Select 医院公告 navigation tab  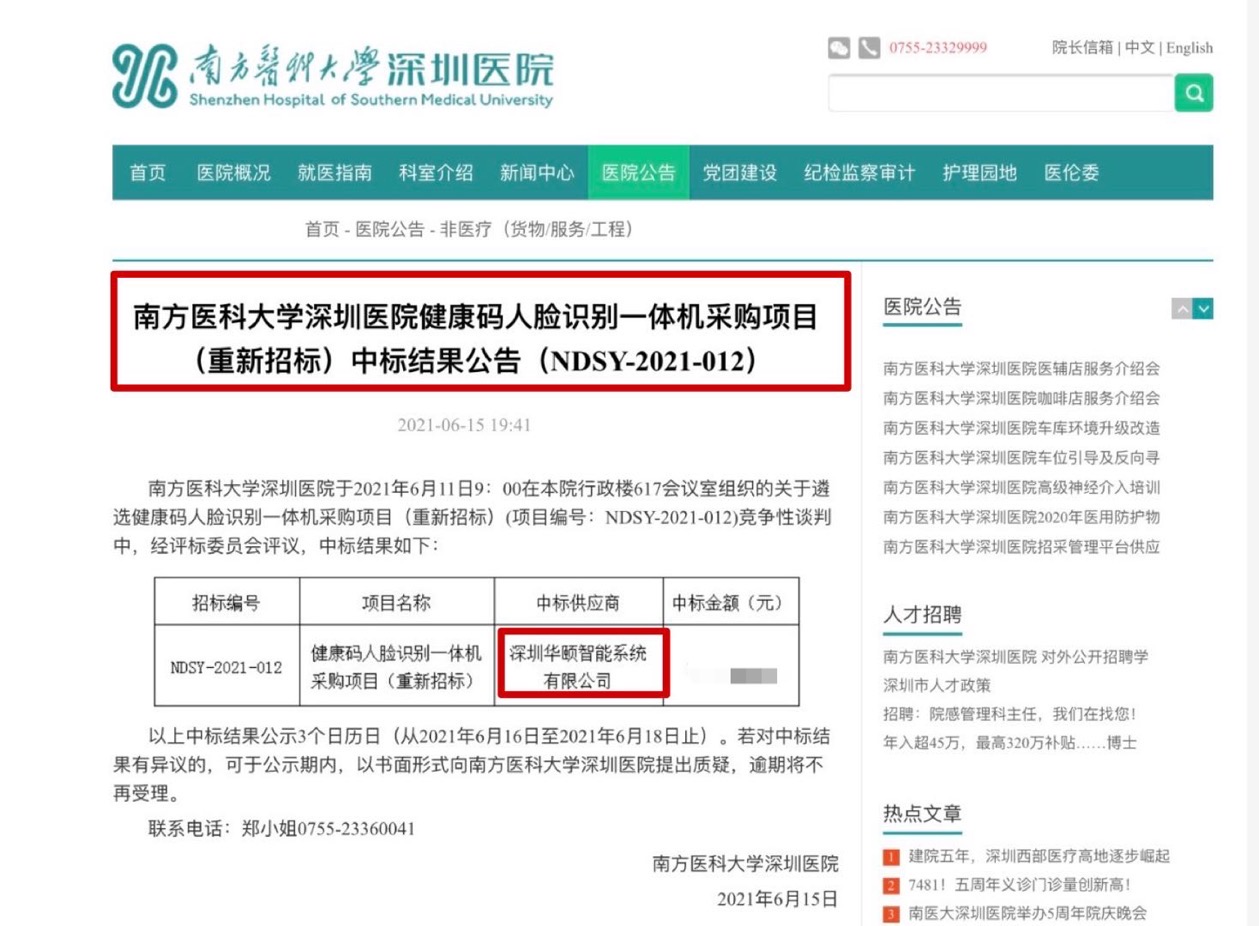(638, 173)
